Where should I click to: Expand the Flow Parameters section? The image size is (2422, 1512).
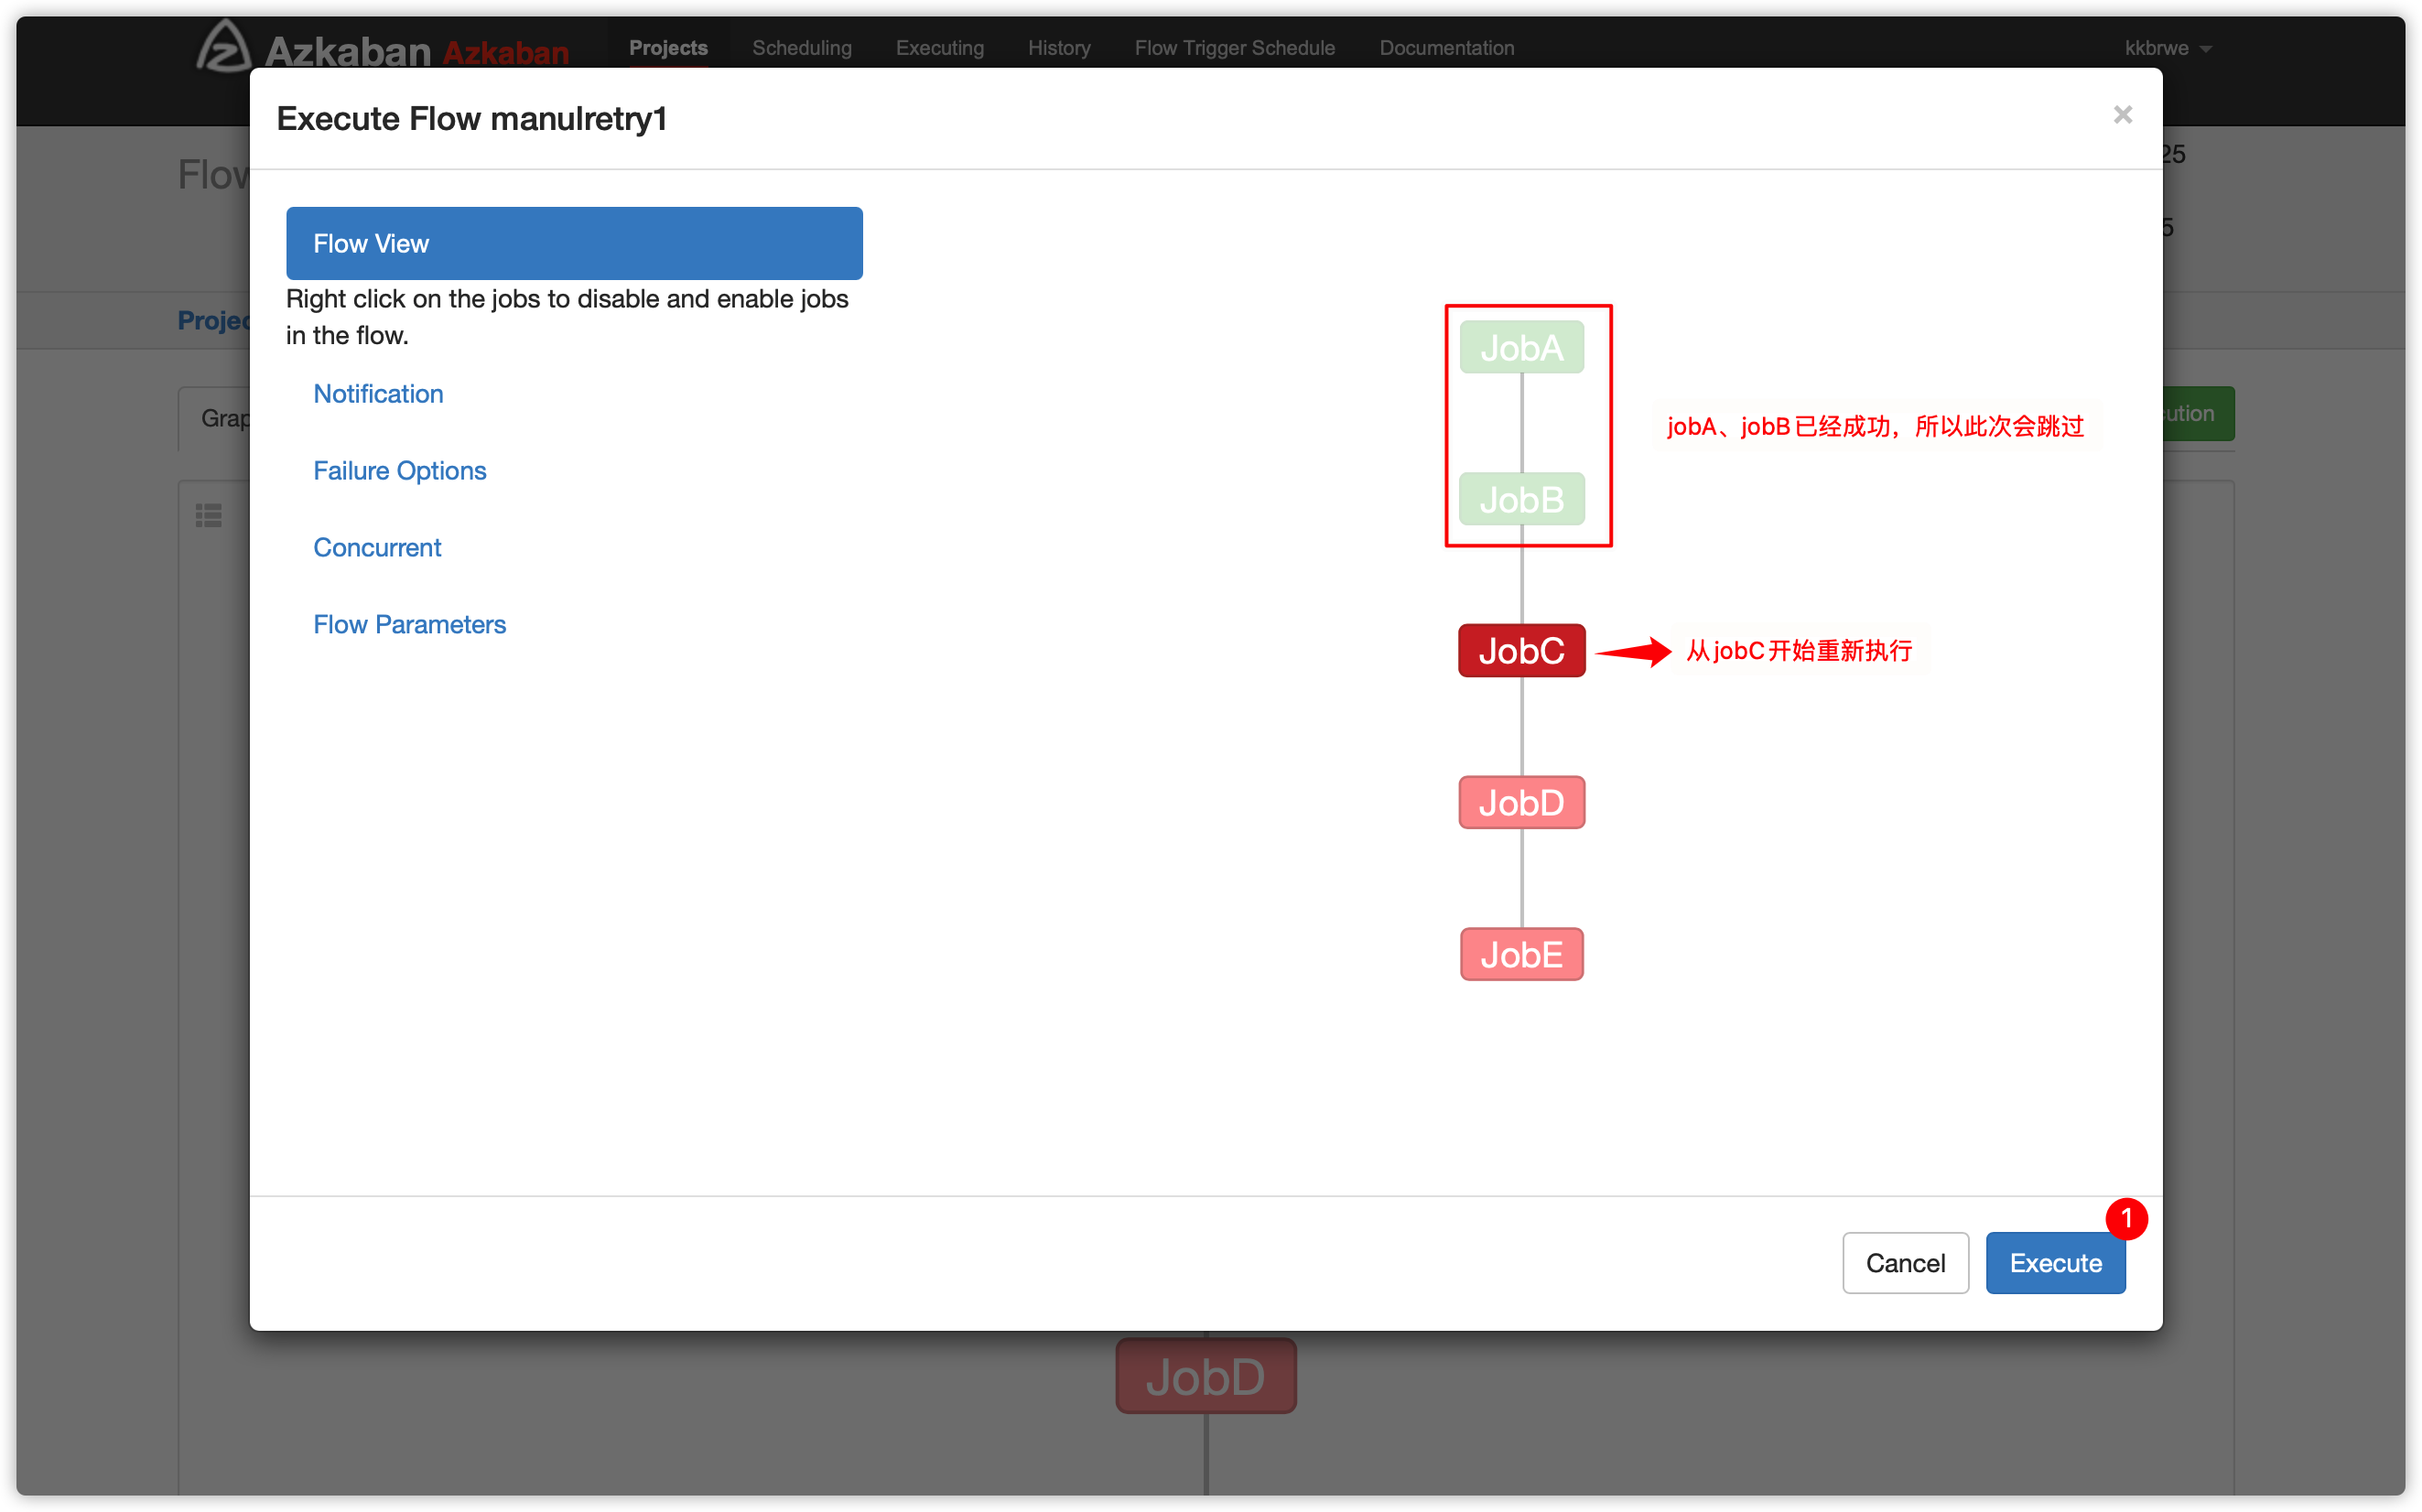(407, 623)
